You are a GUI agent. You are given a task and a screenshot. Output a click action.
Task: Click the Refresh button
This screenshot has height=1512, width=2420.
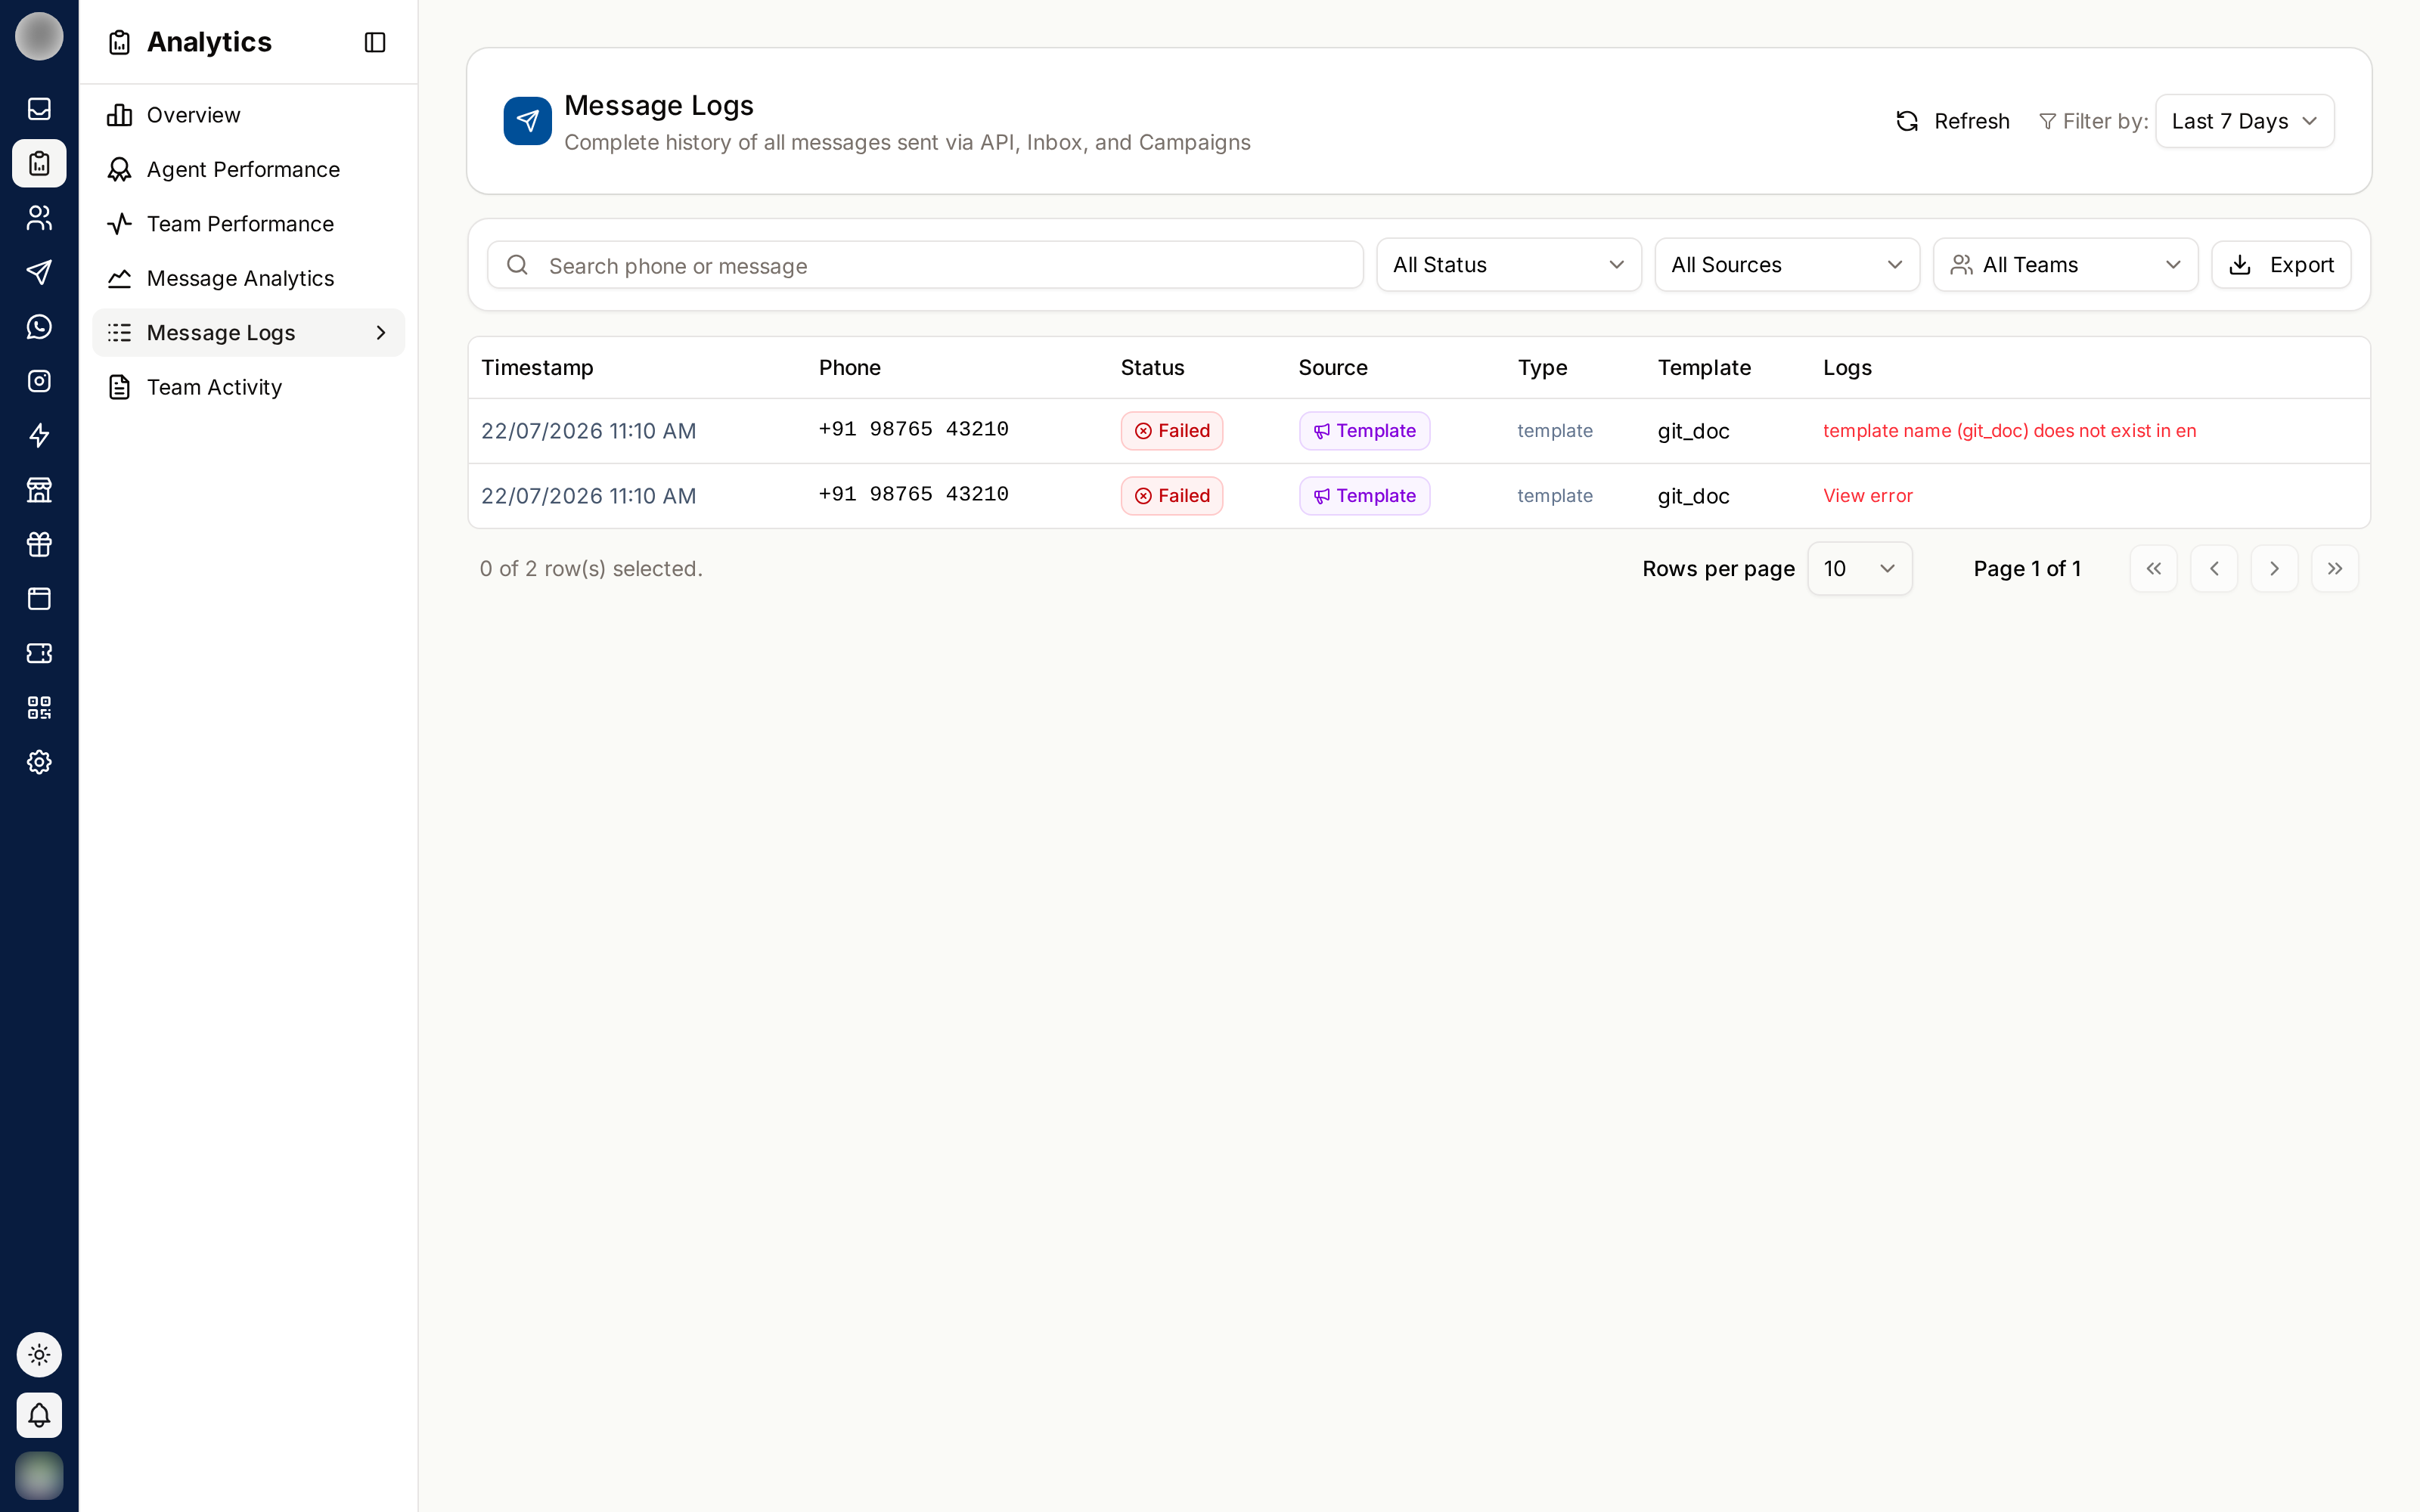pos(1952,121)
